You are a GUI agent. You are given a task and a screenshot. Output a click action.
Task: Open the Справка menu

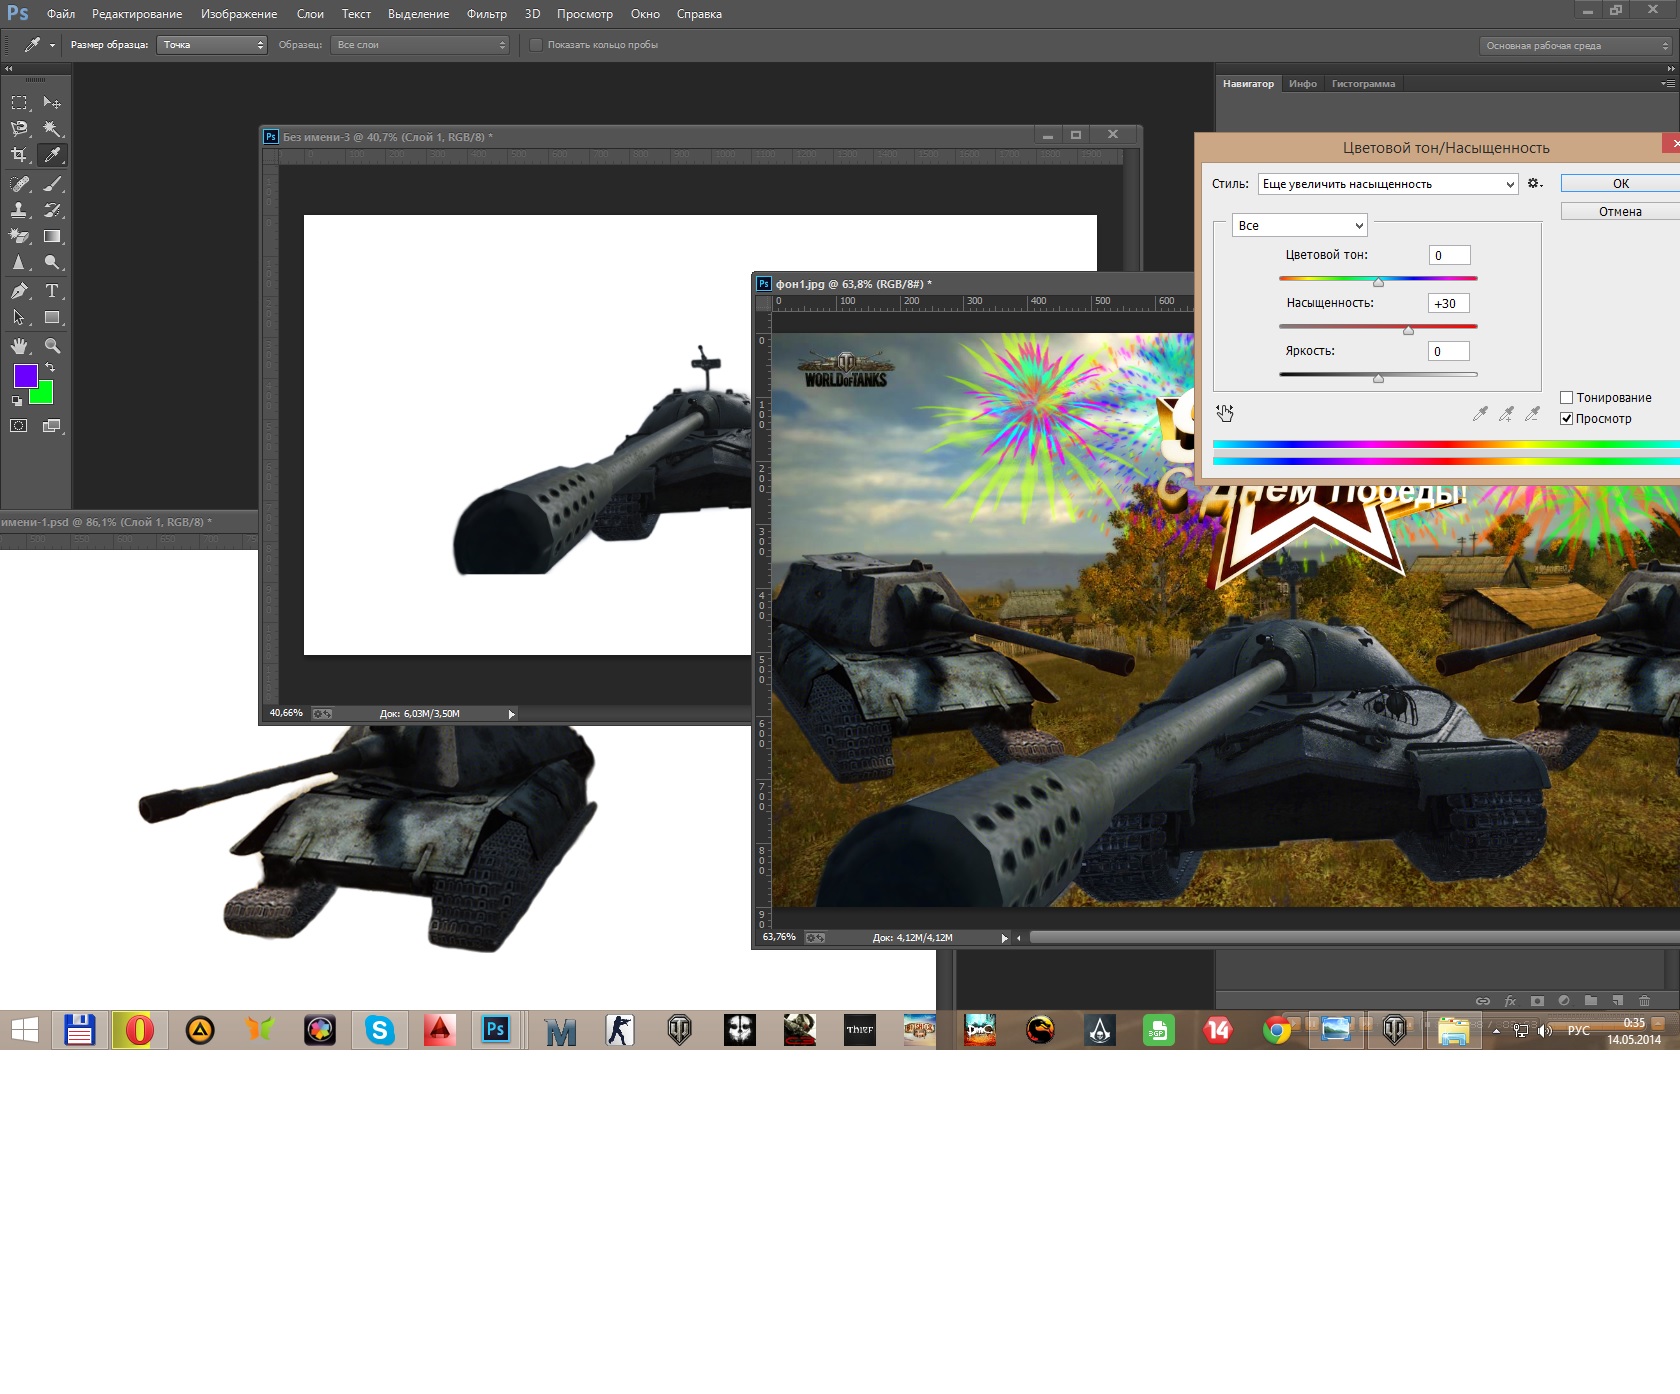[x=699, y=14]
